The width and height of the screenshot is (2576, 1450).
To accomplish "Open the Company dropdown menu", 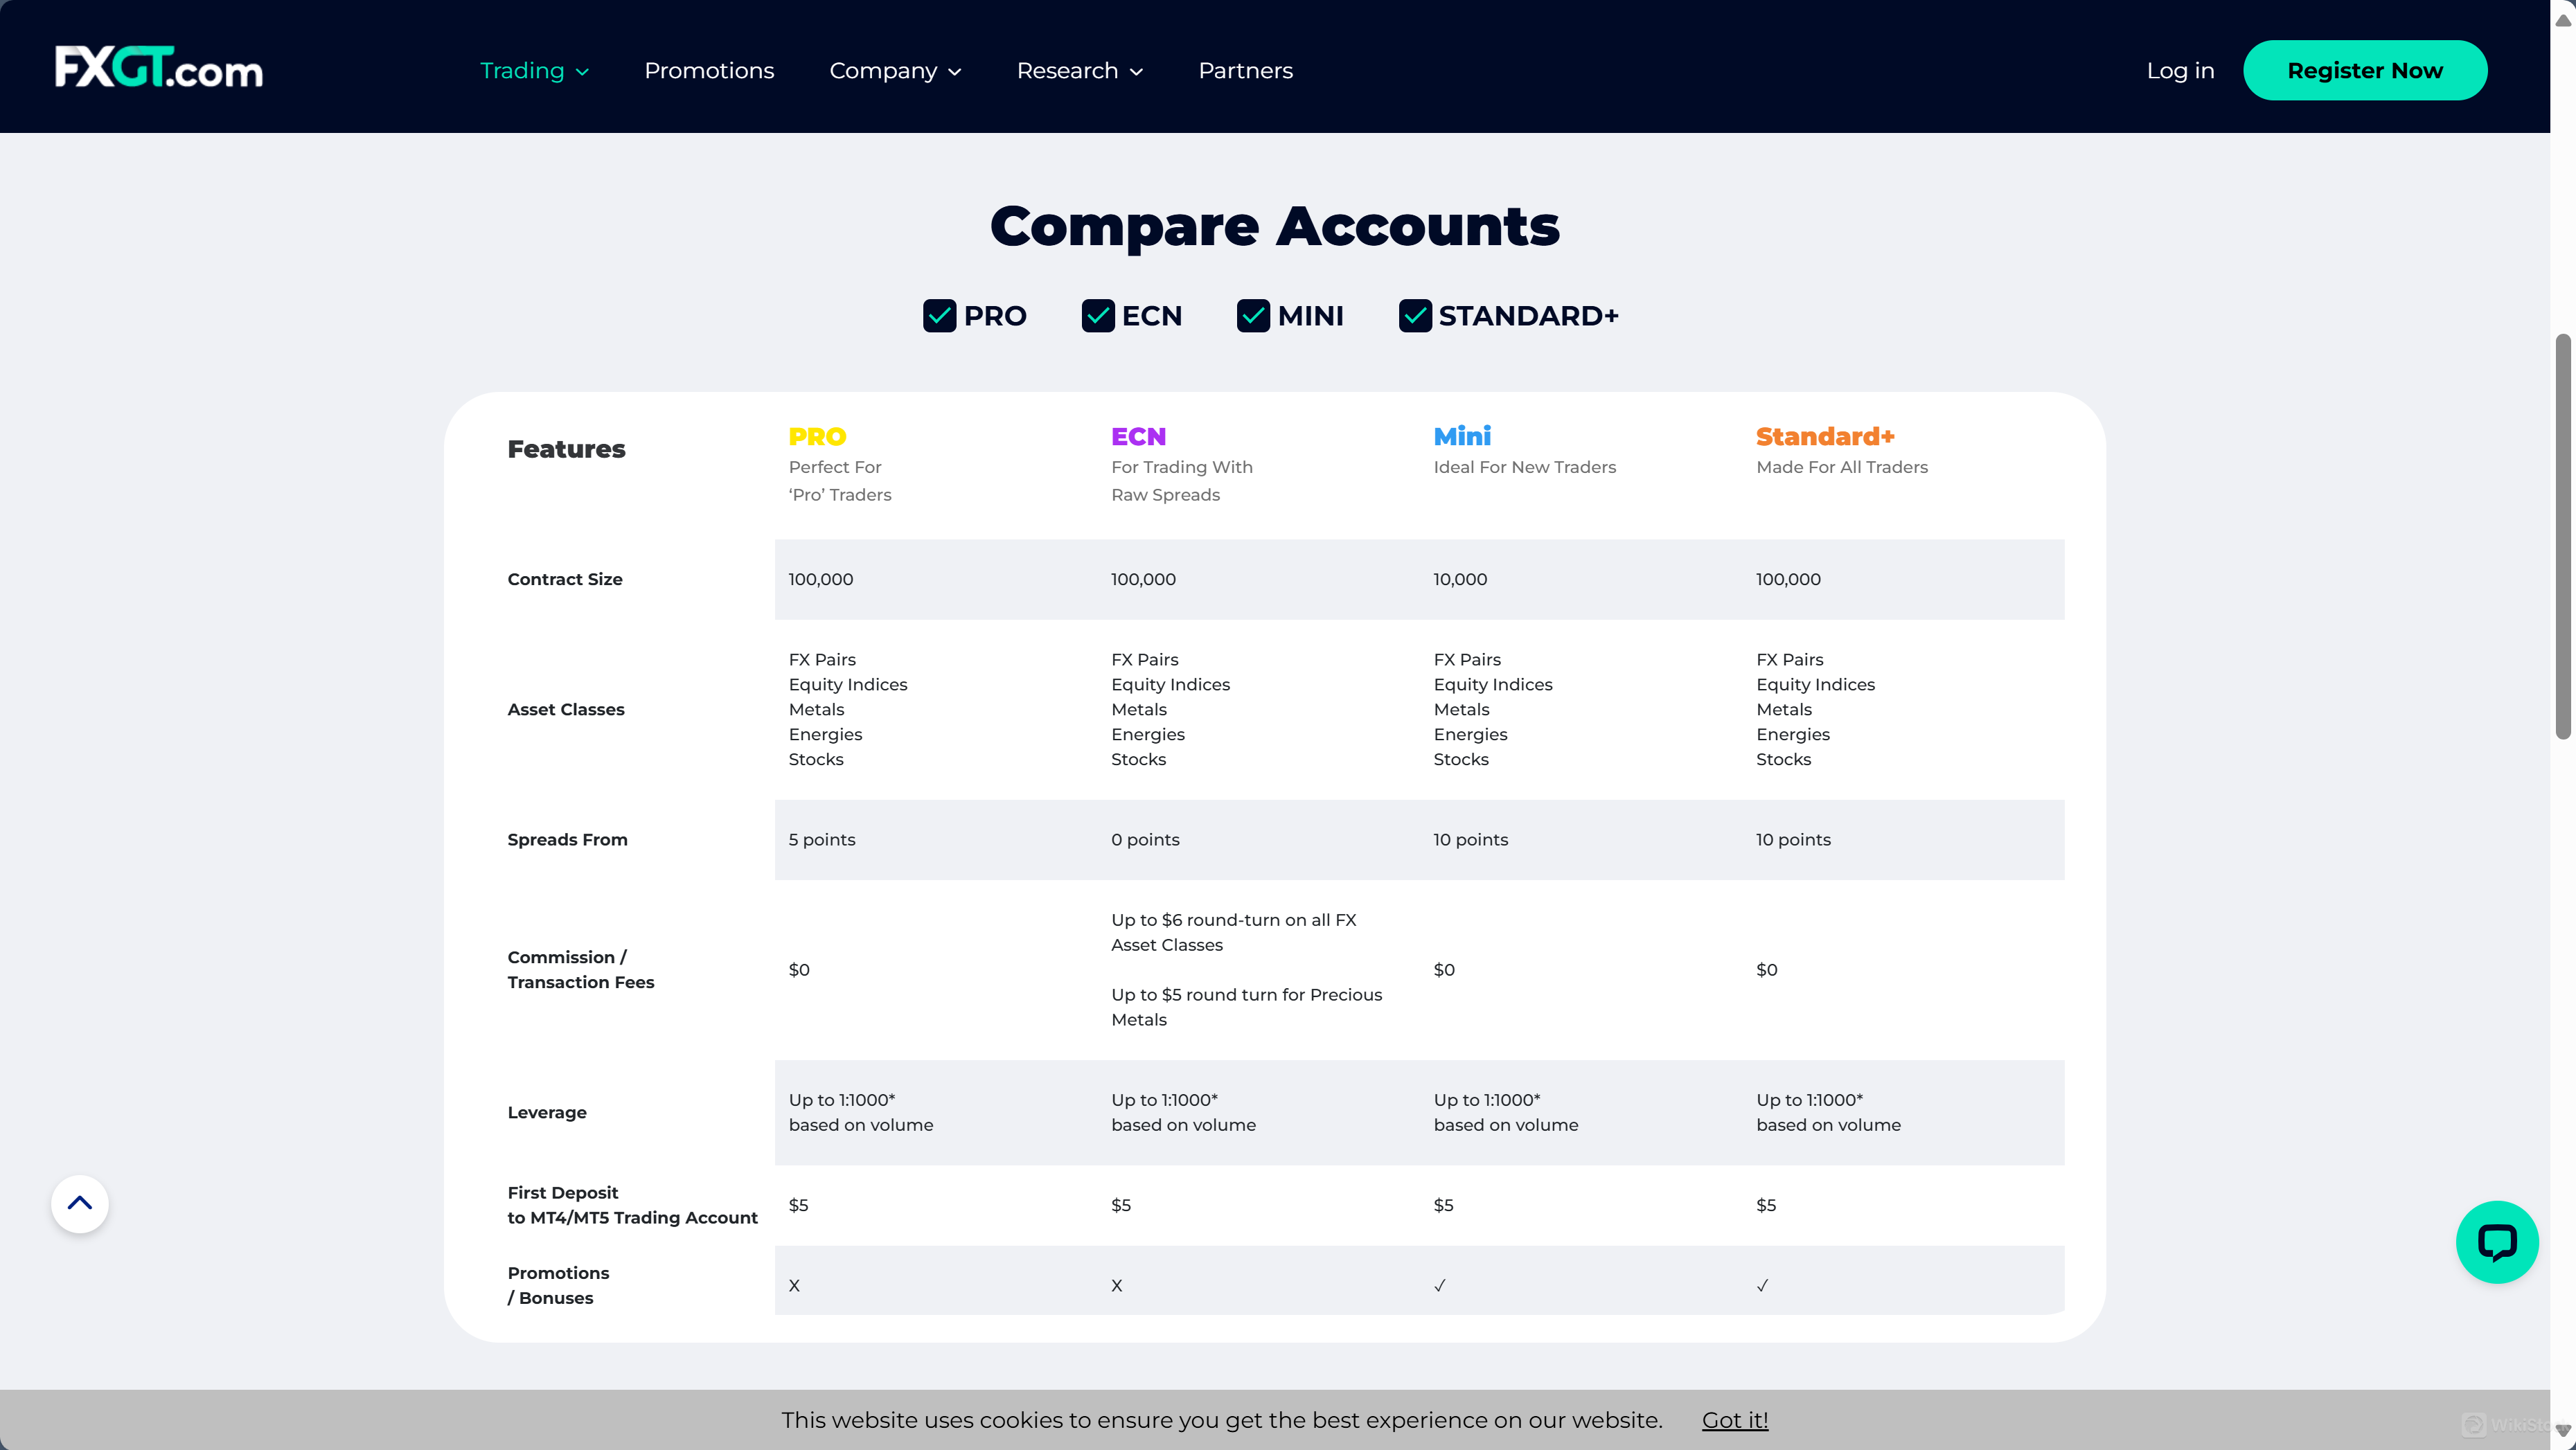I will [x=895, y=70].
